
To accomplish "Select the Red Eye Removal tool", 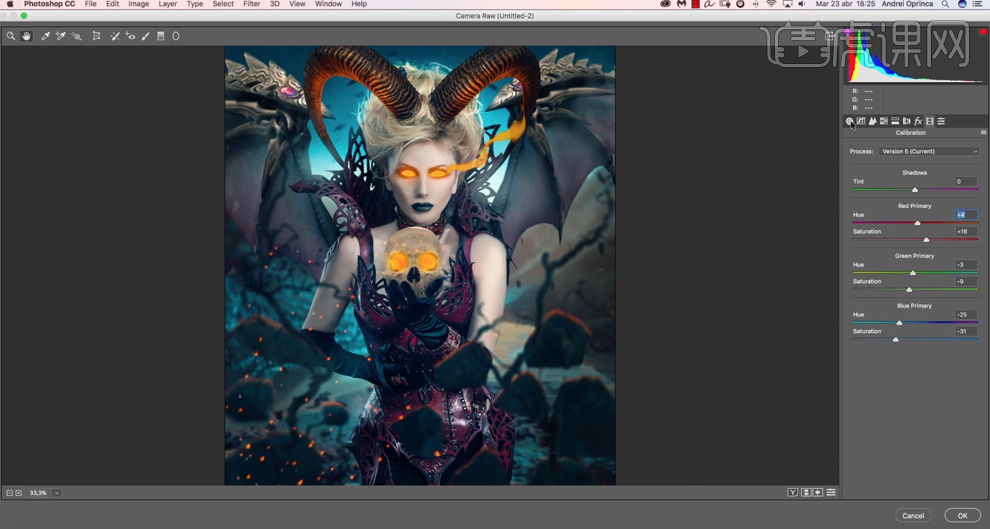I will (x=130, y=36).
